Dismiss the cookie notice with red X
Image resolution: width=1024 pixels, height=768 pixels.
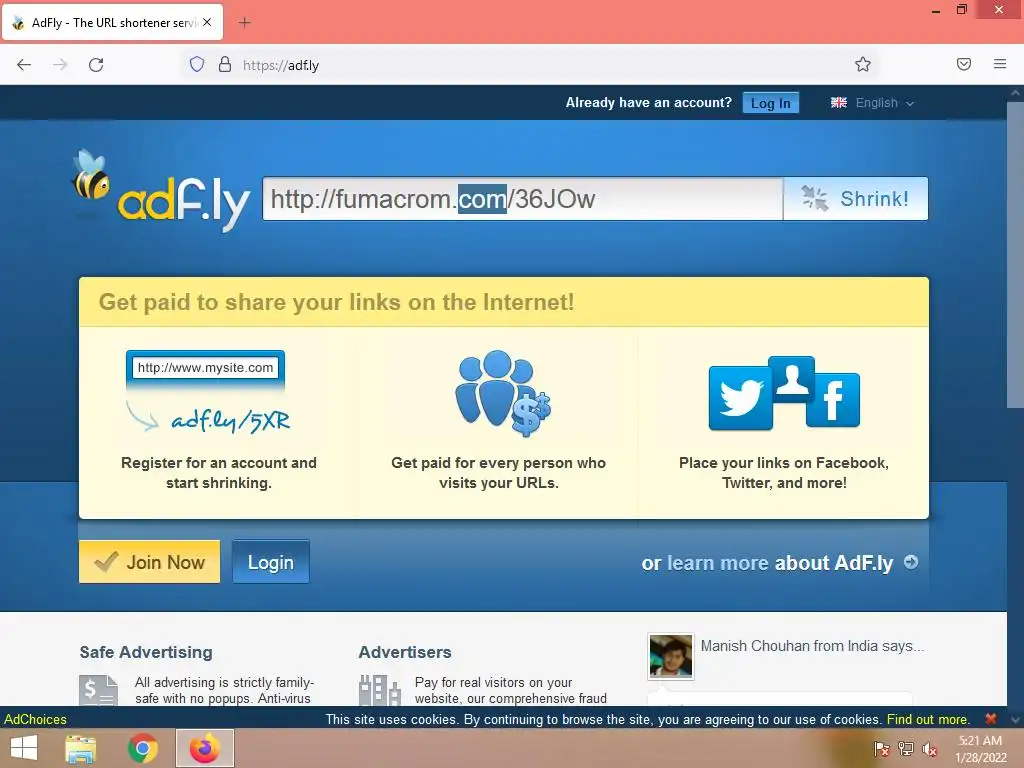(991, 718)
